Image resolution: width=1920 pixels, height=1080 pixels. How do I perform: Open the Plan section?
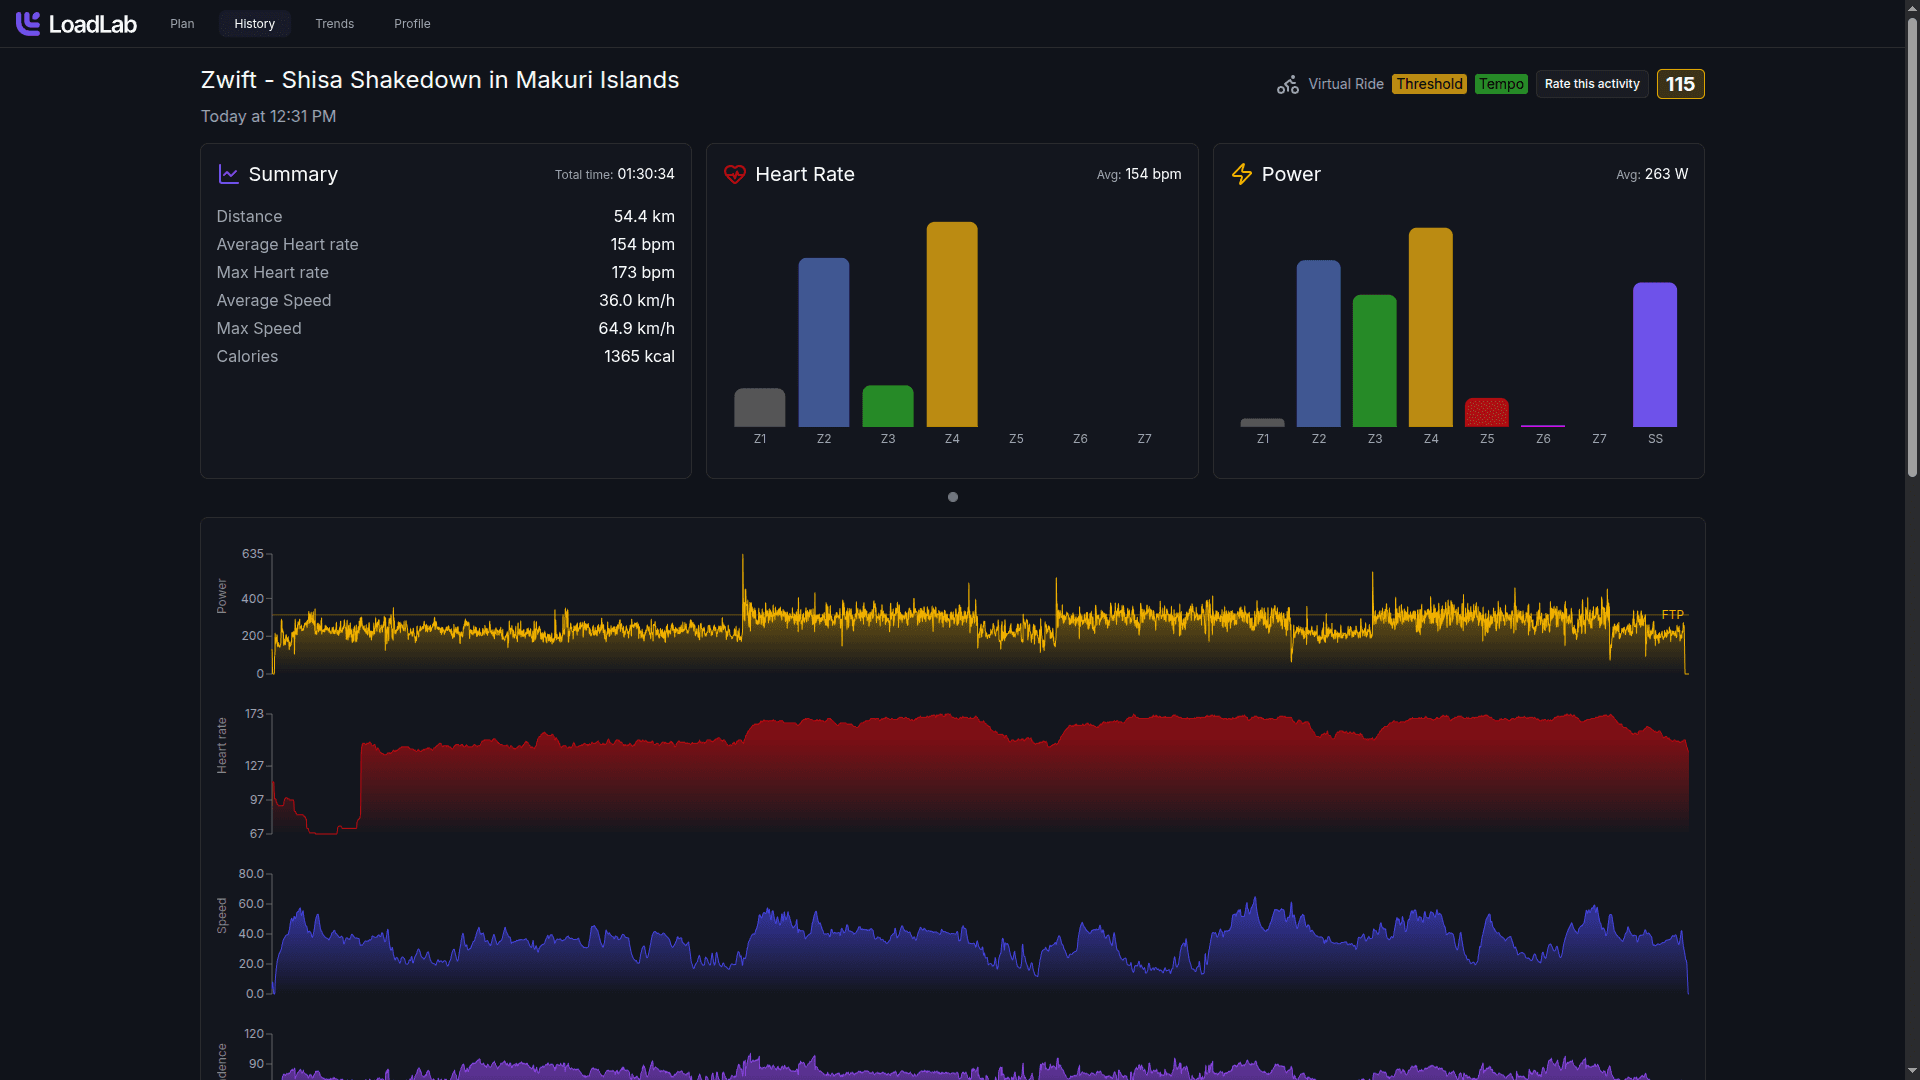[181, 23]
